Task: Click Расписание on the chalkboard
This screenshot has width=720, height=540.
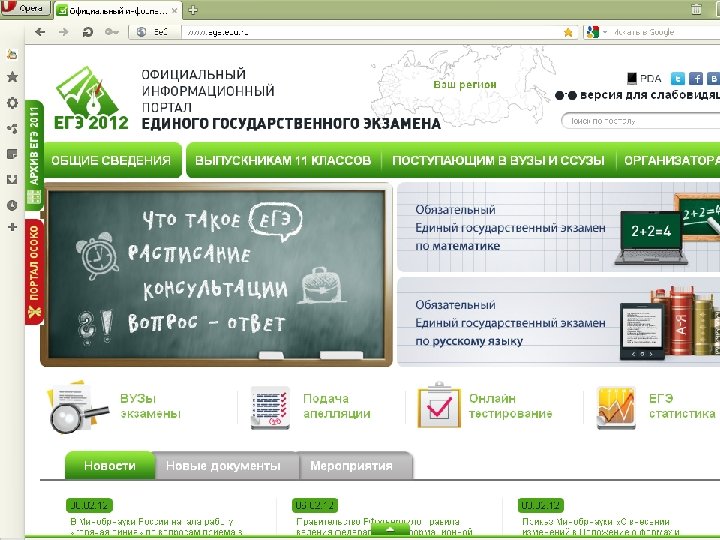Action: click(189, 253)
